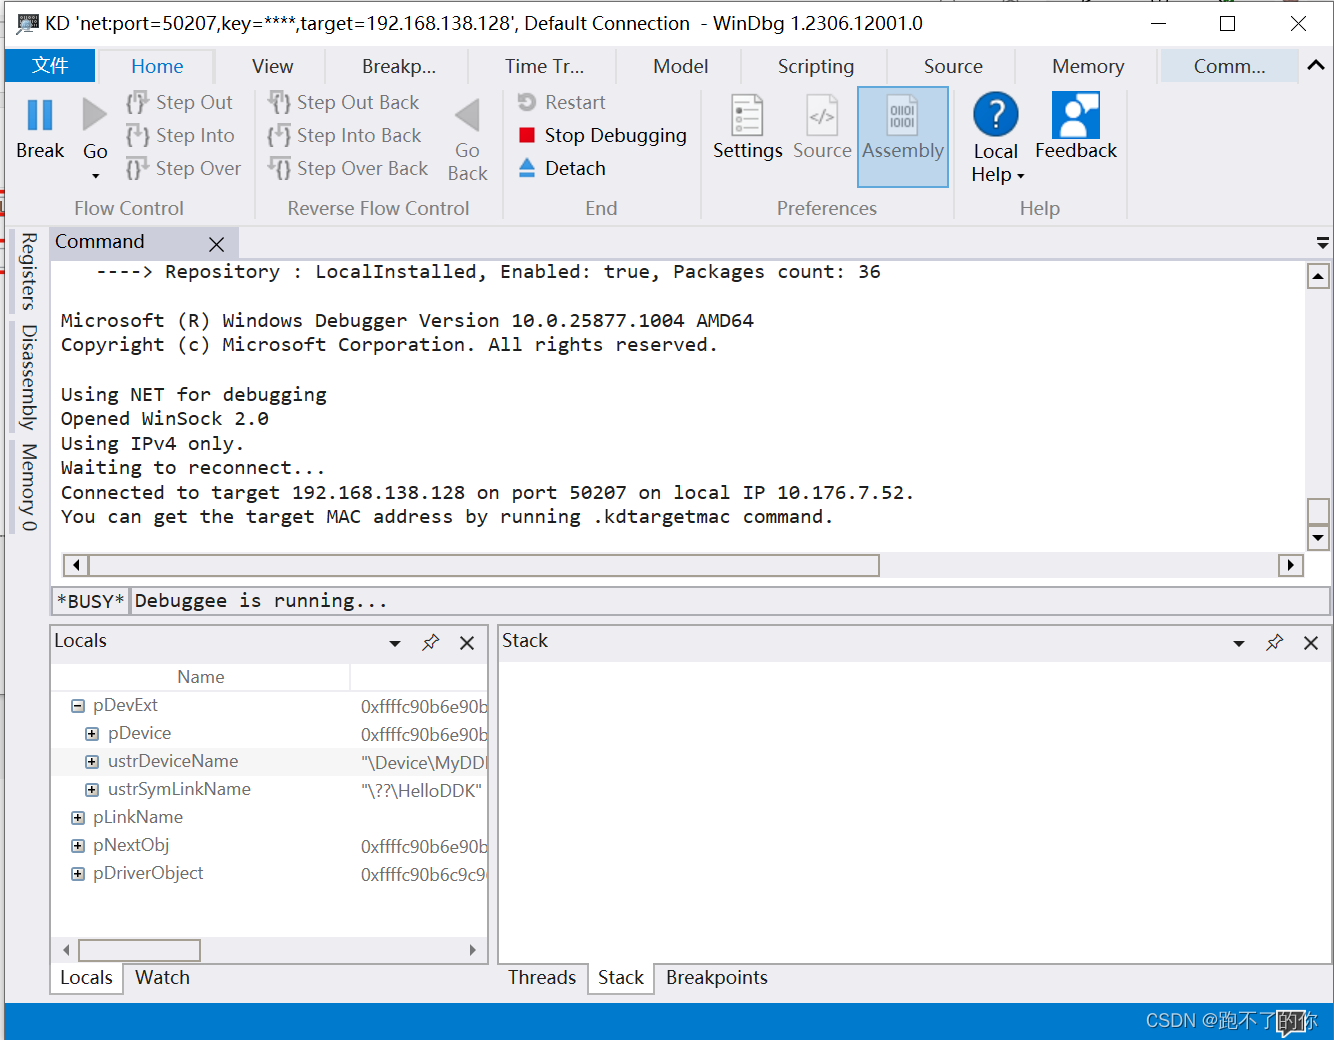Expand the ustrDeviceName node

click(x=92, y=762)
